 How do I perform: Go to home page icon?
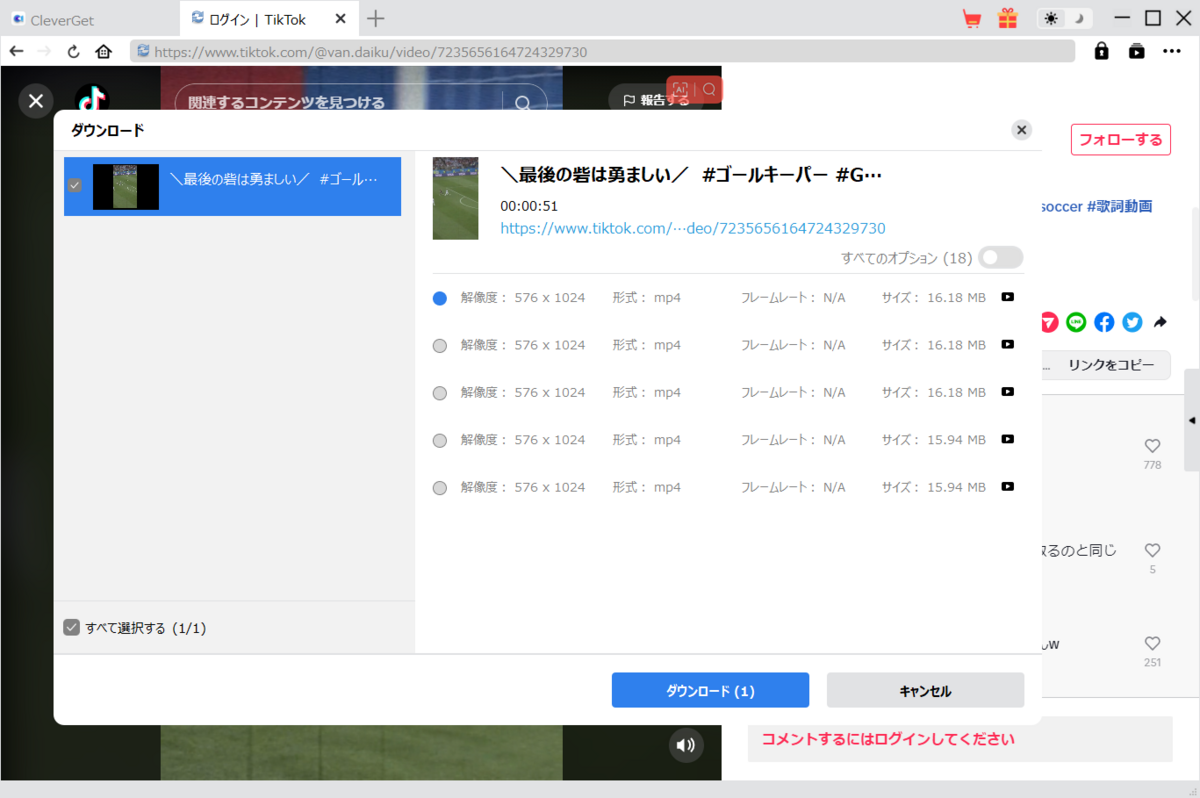(103, 51)
